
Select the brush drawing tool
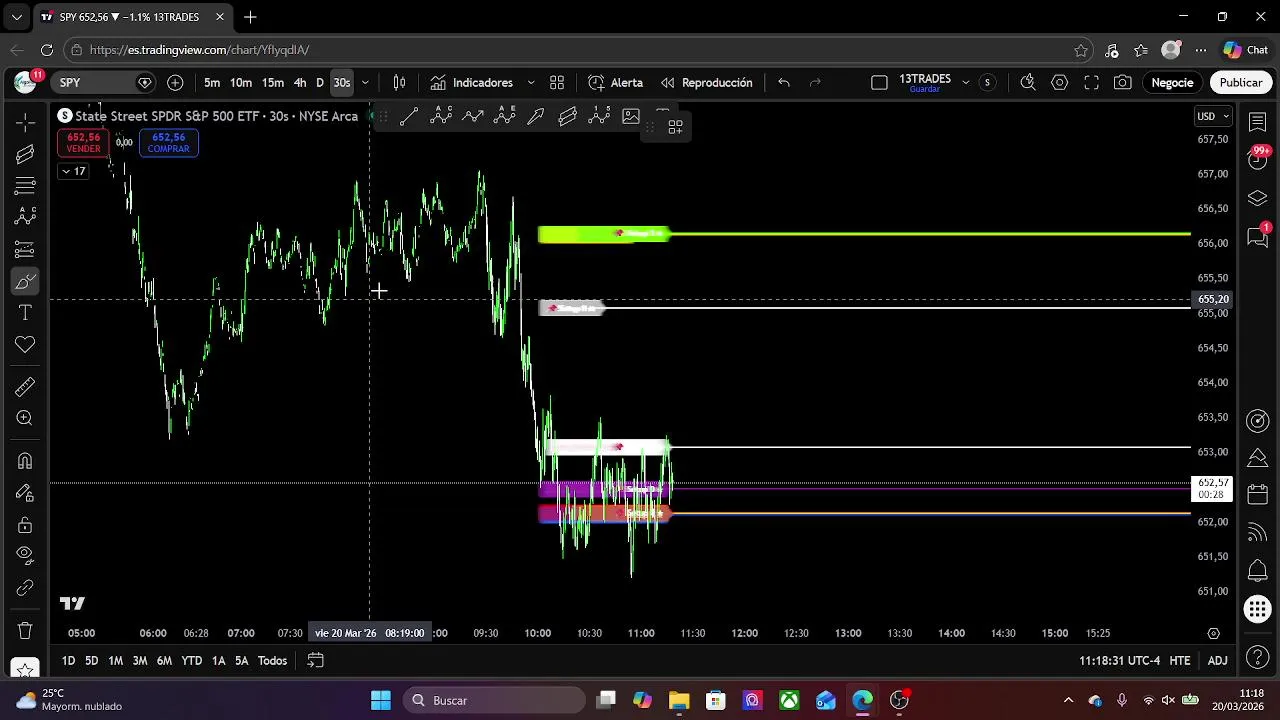click(25, 282)
